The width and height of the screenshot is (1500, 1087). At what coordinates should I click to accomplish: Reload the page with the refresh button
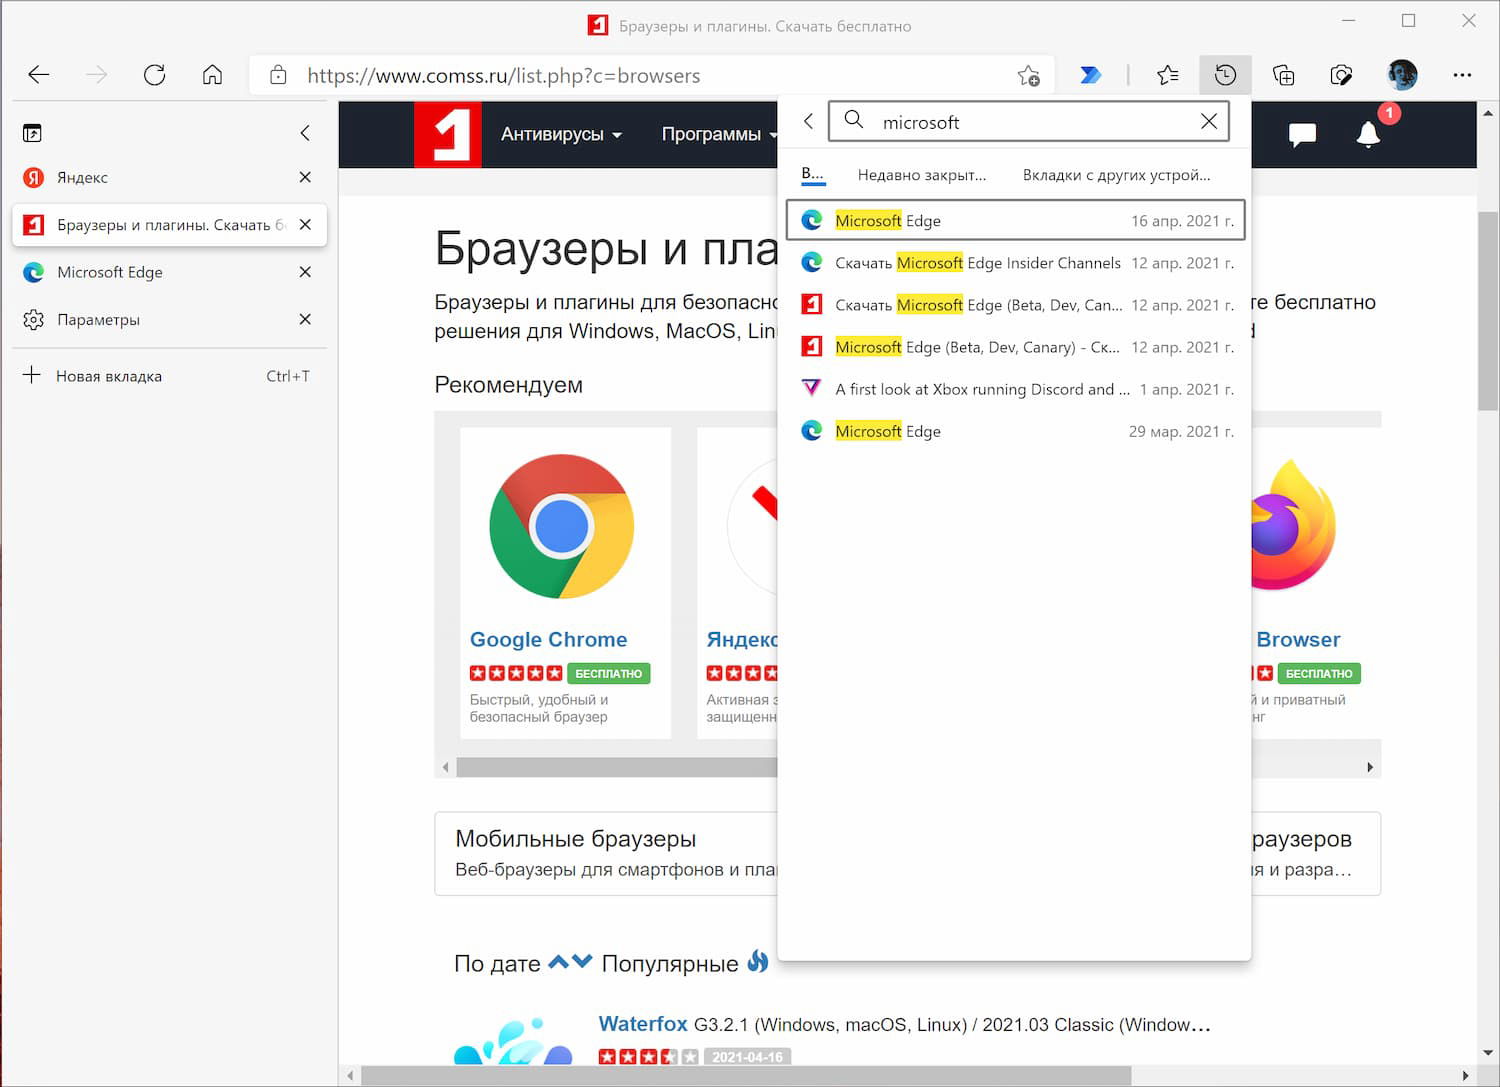point(154,75)
